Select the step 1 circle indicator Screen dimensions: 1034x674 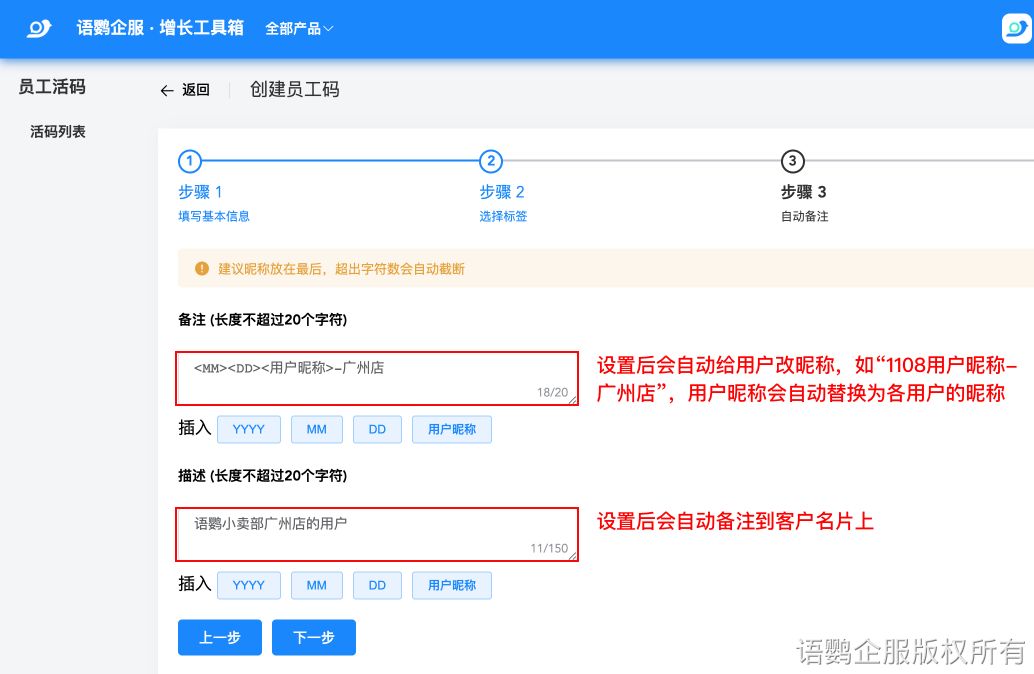pos(190,161)
